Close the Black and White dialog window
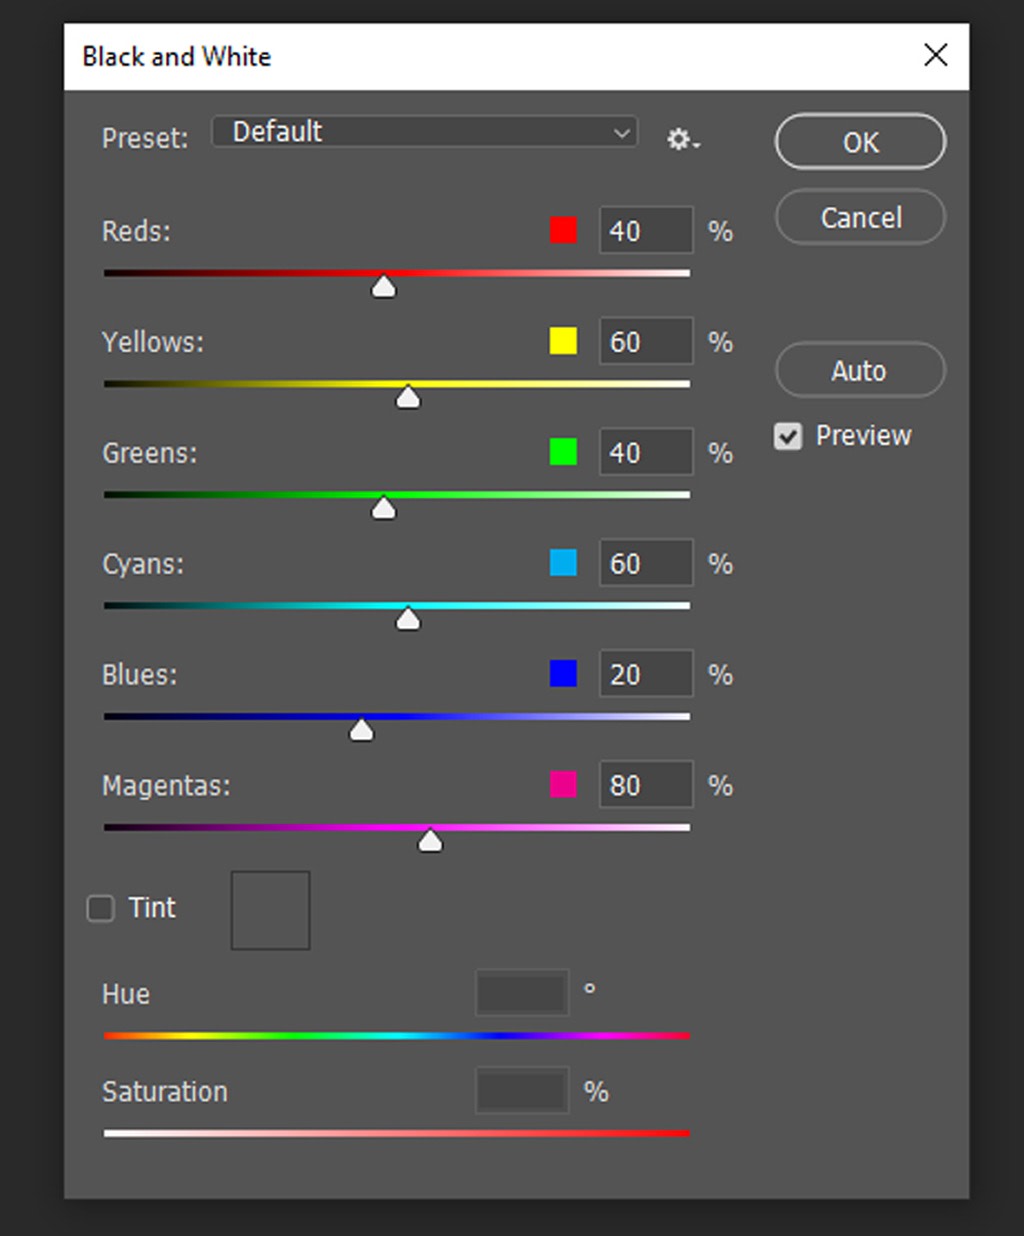The width and height of the screenshot is (1024, 1236). 935,55
